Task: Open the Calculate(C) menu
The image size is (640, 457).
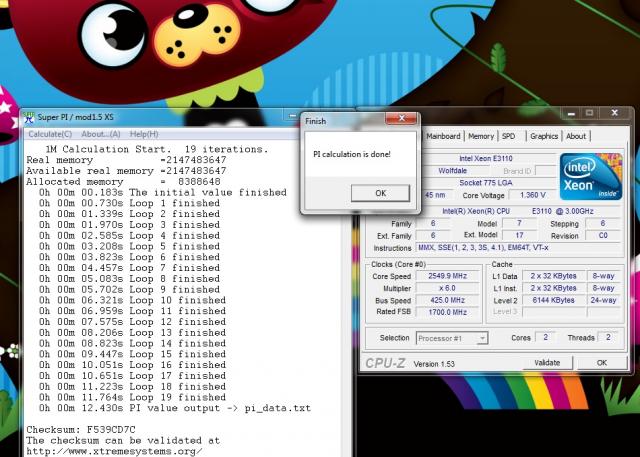Action: click(x=50, y=134)
